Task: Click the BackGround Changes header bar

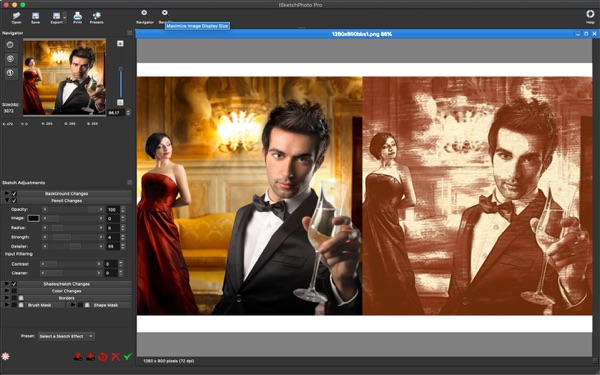Action: [x=67, y=194]
